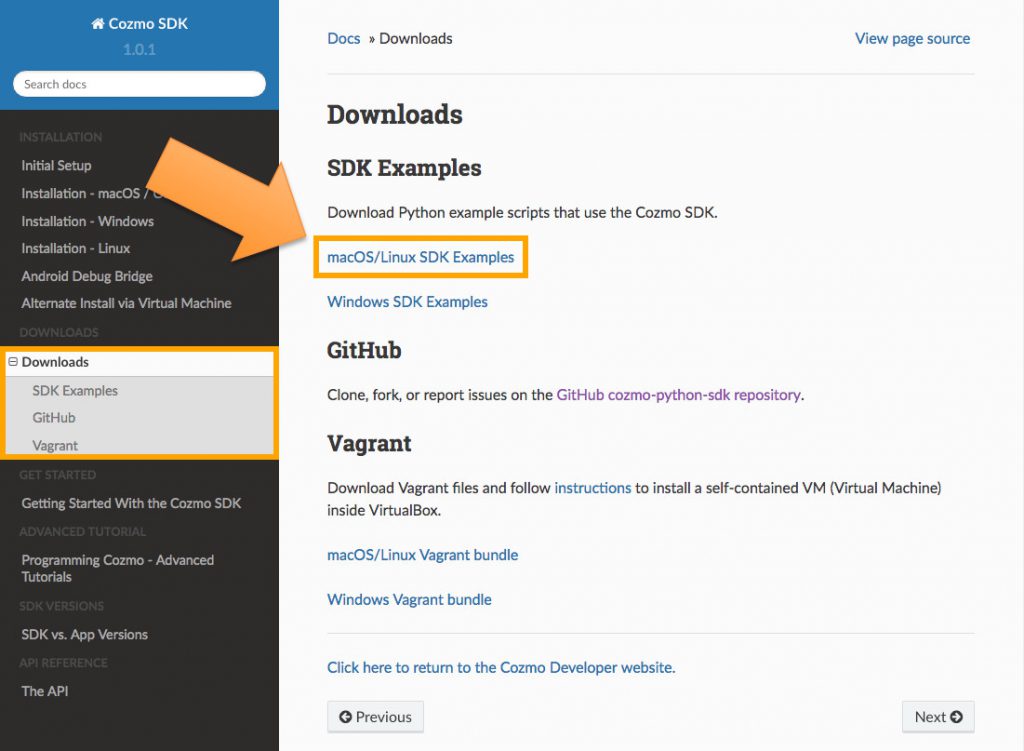Jump to Vagrant sidebar subsection
Screen dimensions: 1024x751
pos(55,445)
